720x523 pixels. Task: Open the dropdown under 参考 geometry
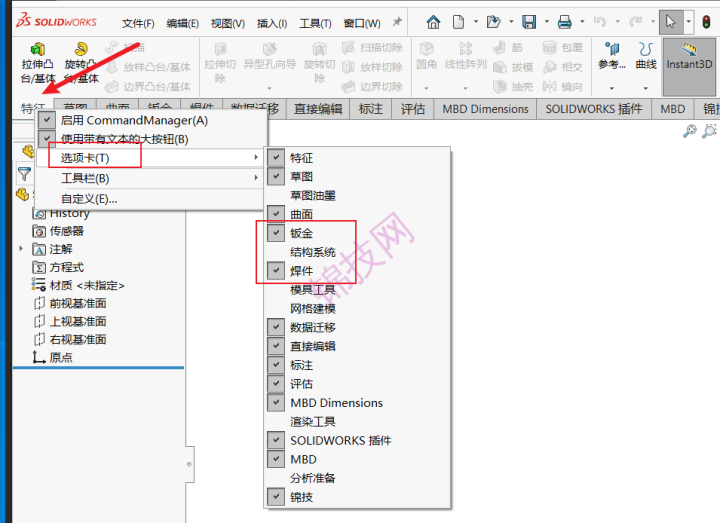coord(612,88)
